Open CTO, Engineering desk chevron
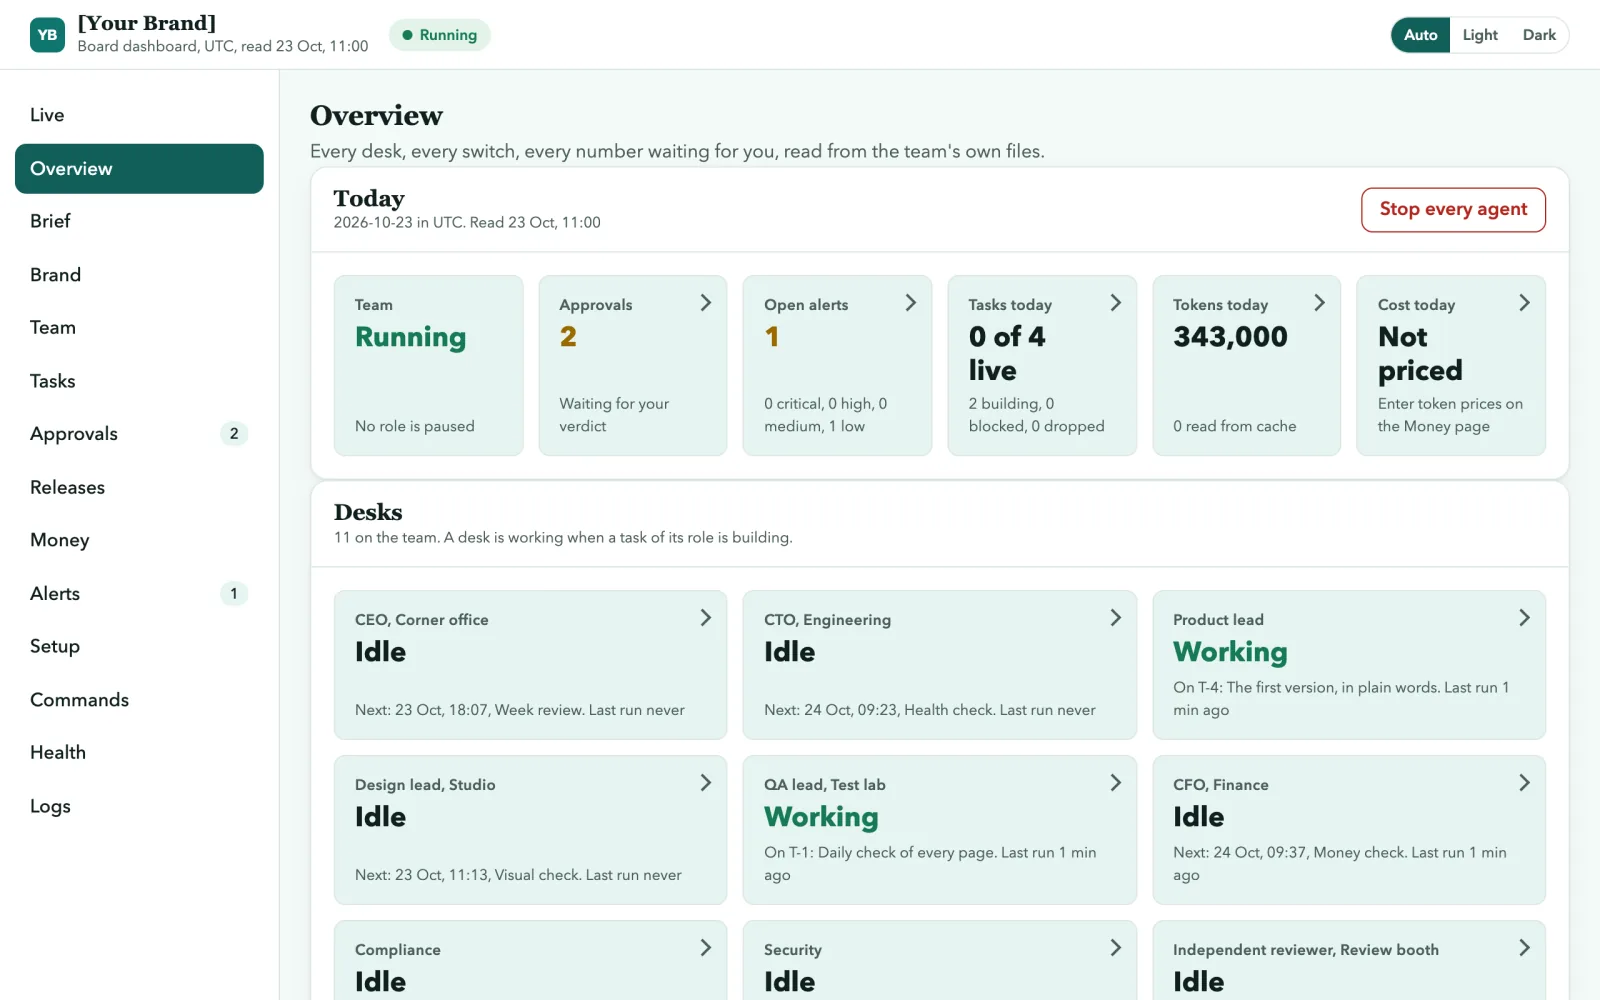 [x=1115, y=618]
